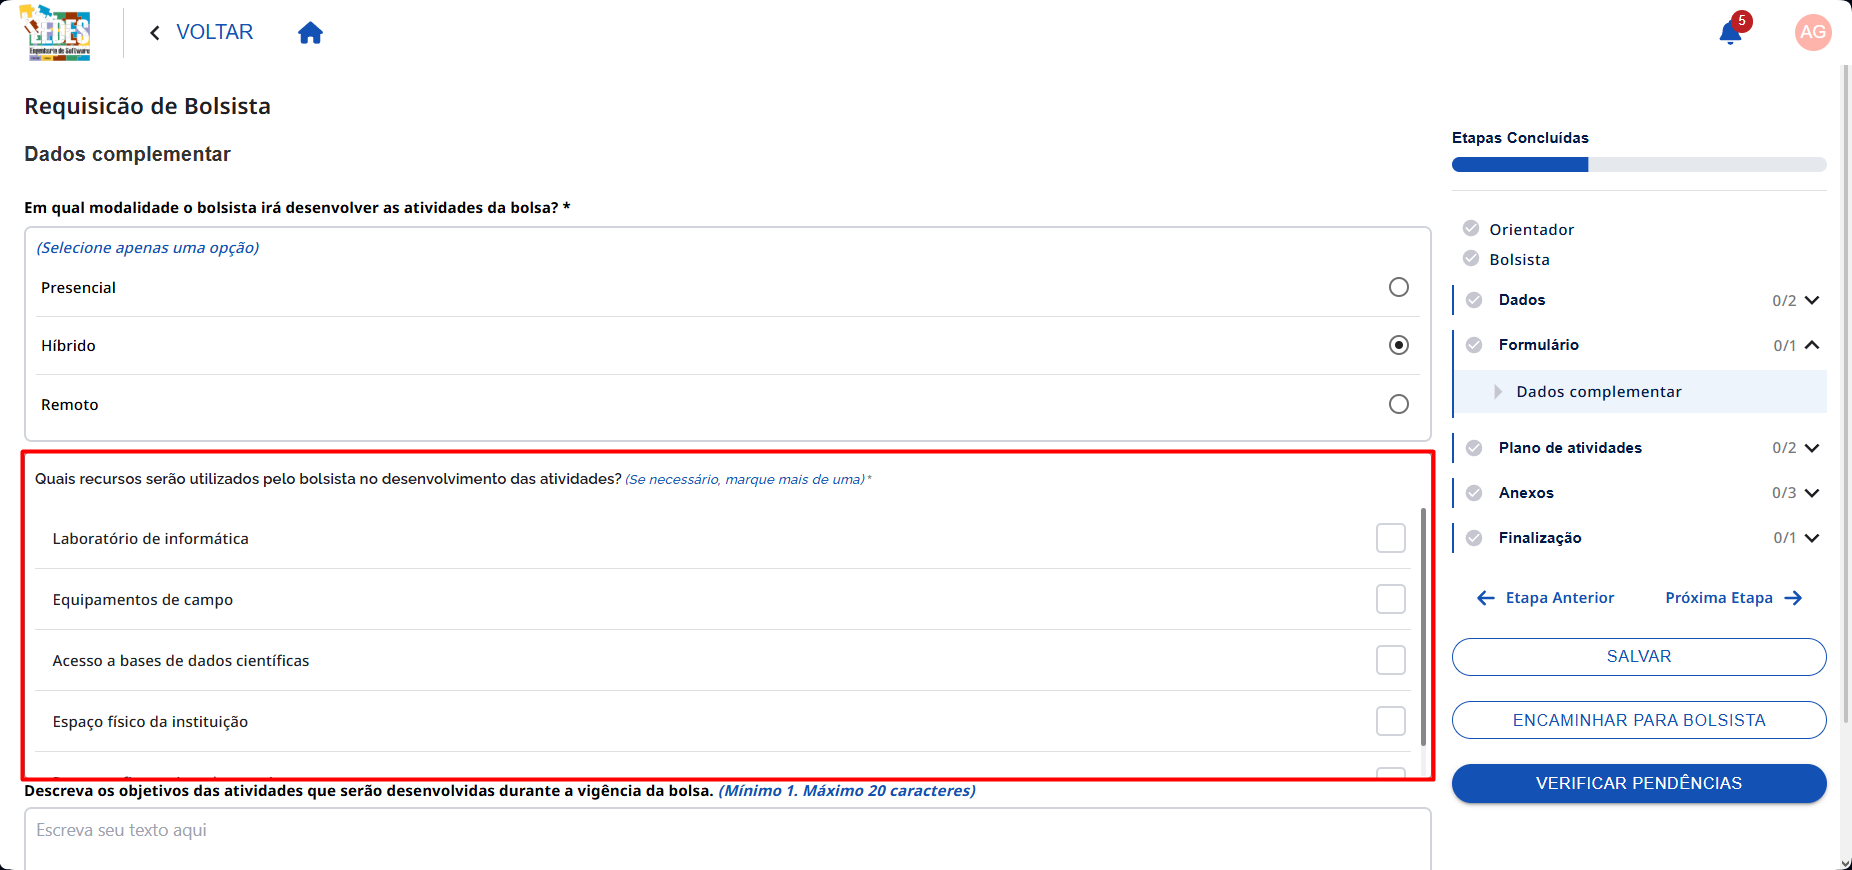The image size is (1852, 870).
Task: Check Acesso a bases de dados científicas
Action: click(x=1391, y=660)
